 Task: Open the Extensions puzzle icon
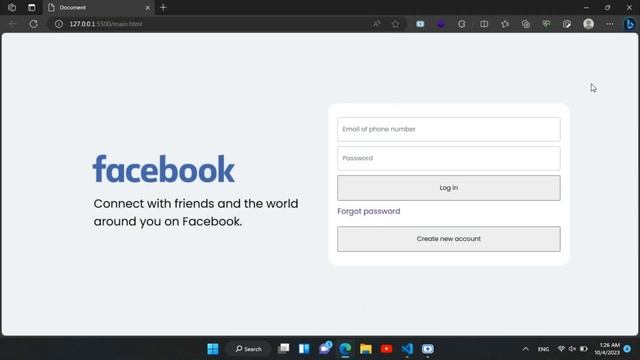coord(462,24)
